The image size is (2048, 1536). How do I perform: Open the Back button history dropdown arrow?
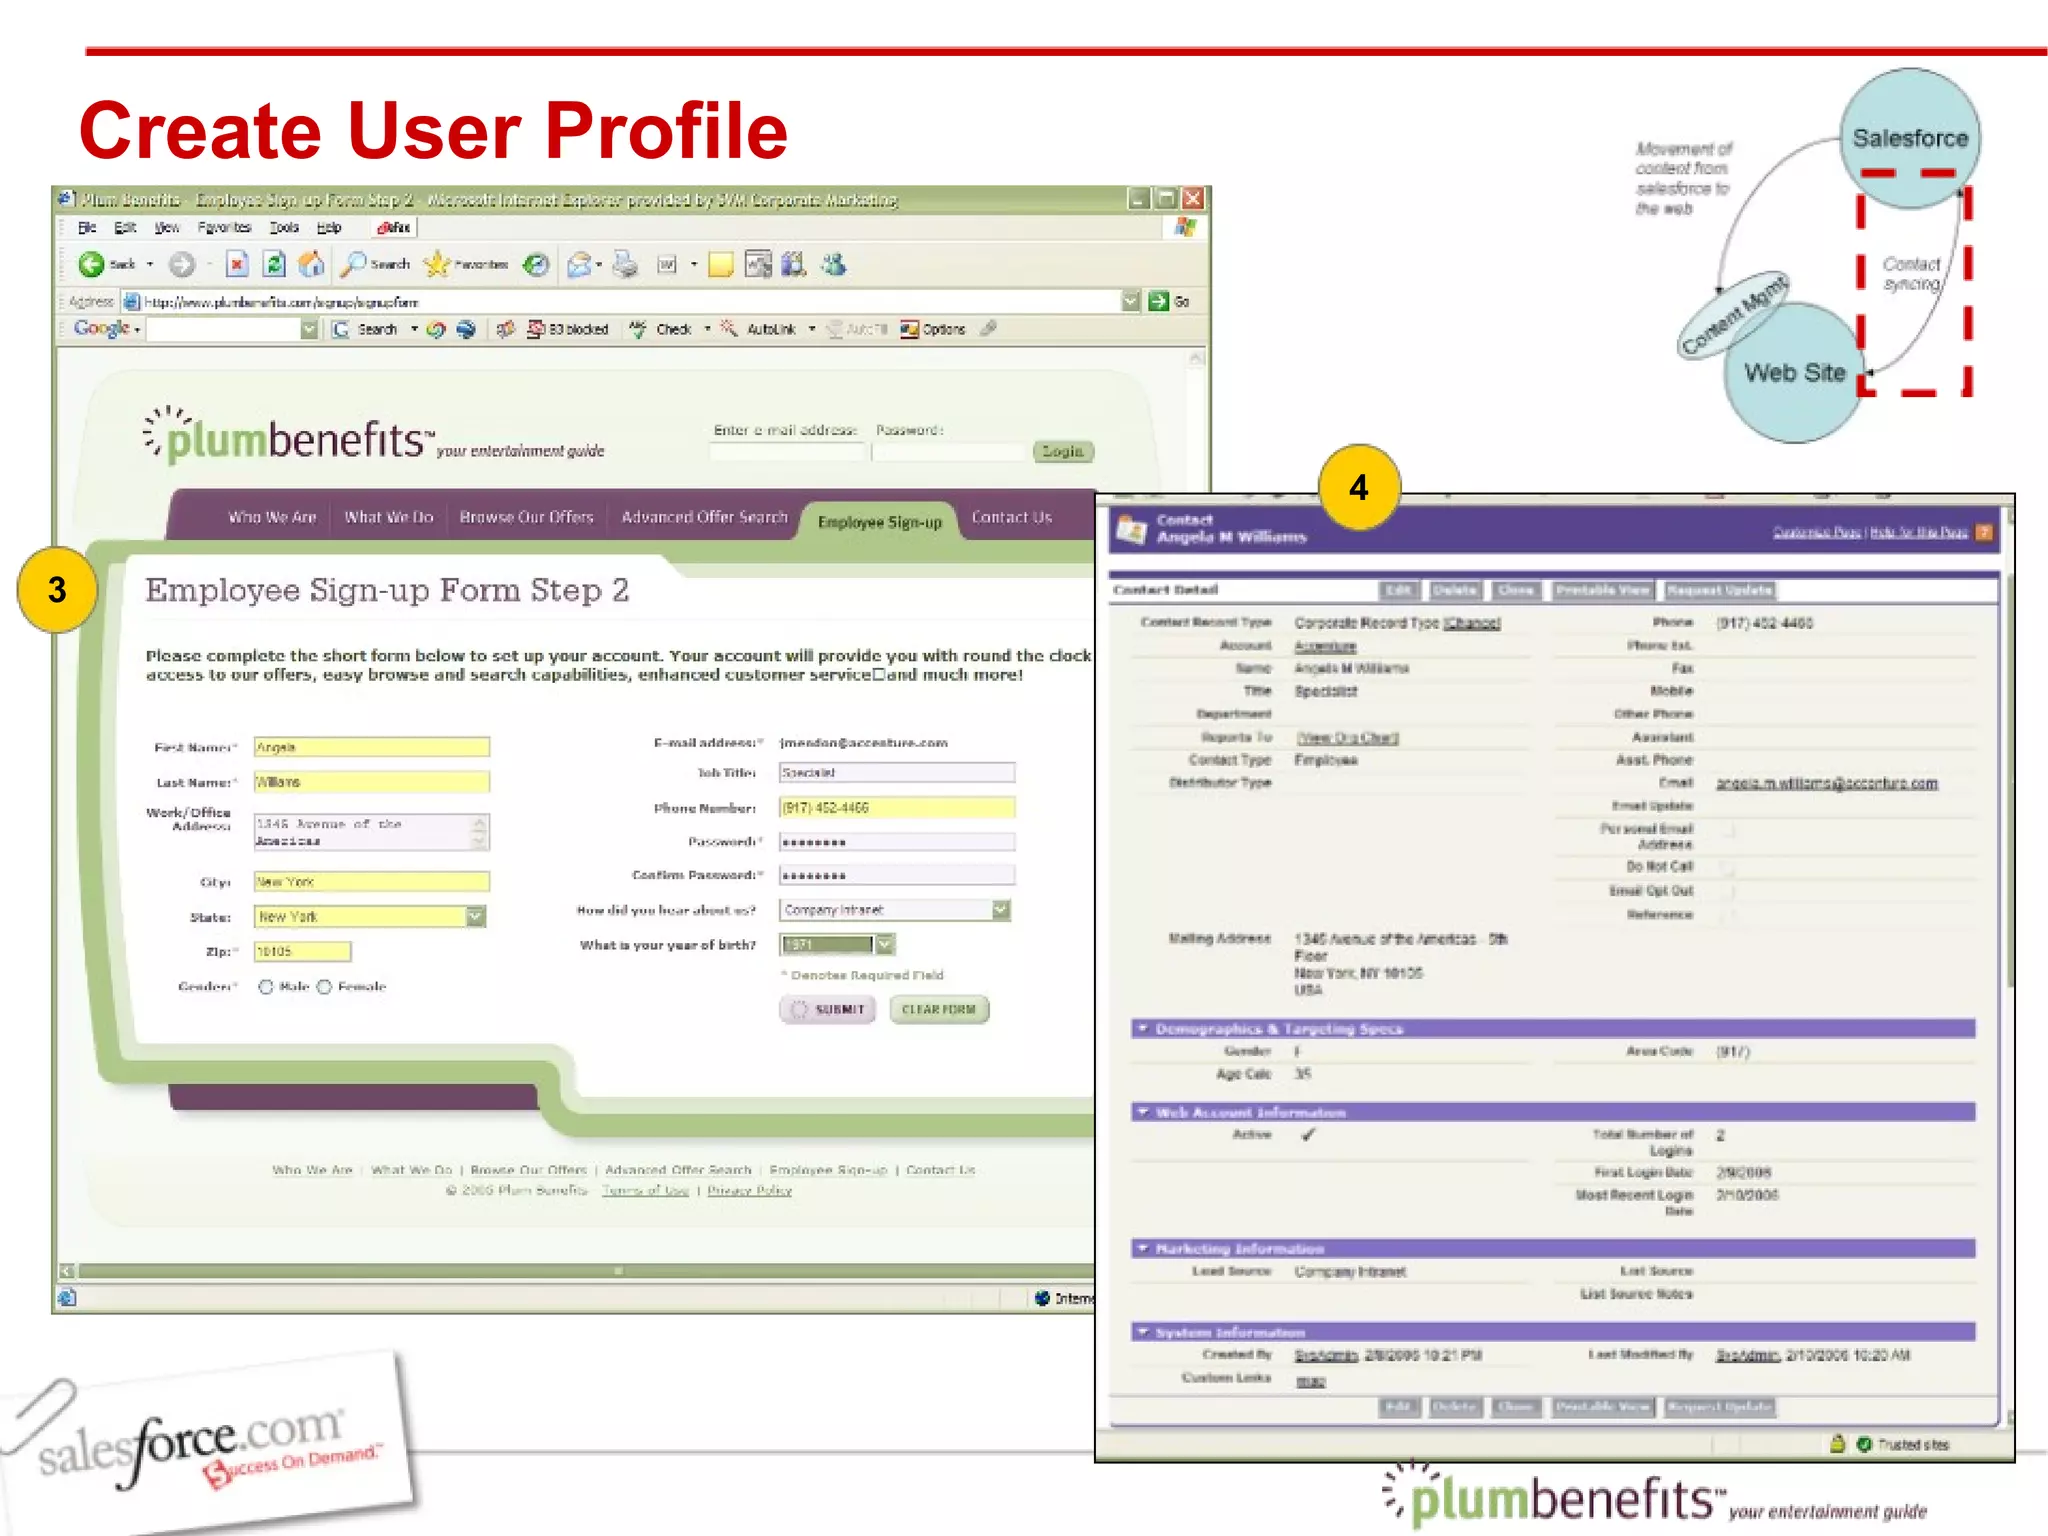[x=150, y=265]
